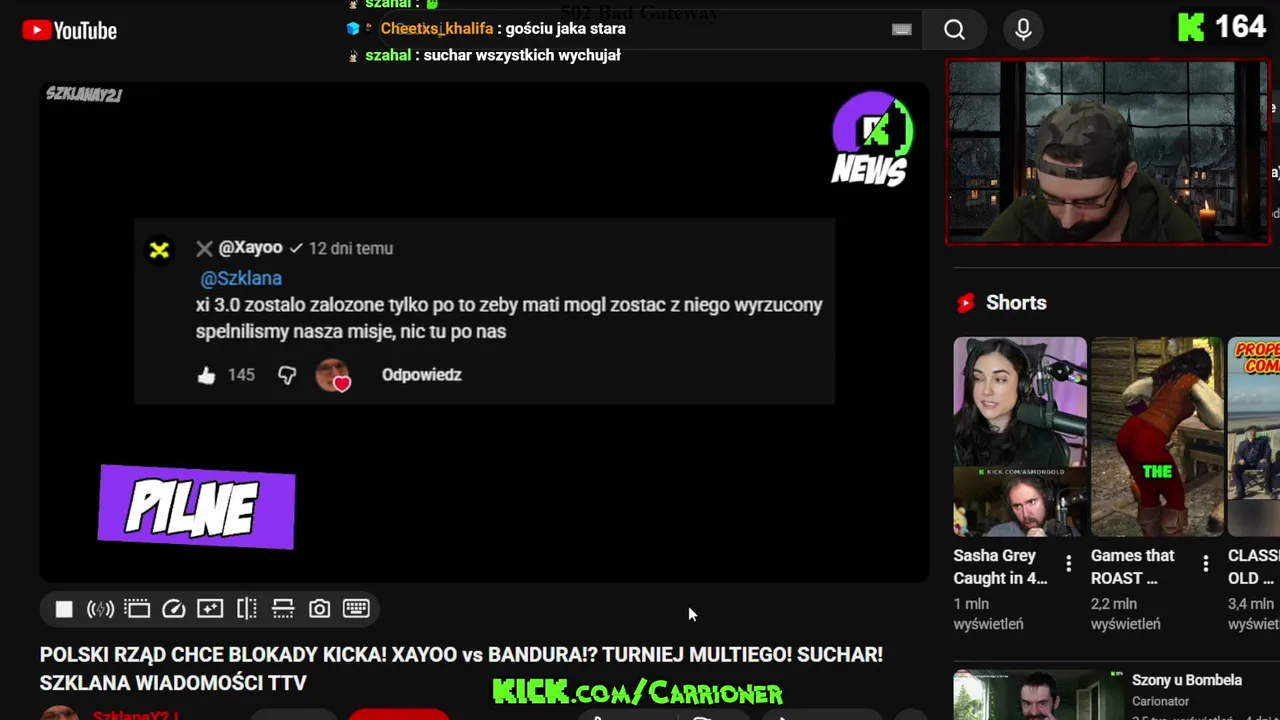Click the vertical flip mirror icon
The height and width of the screenshot is (720, 1280).
click(247, 608)
